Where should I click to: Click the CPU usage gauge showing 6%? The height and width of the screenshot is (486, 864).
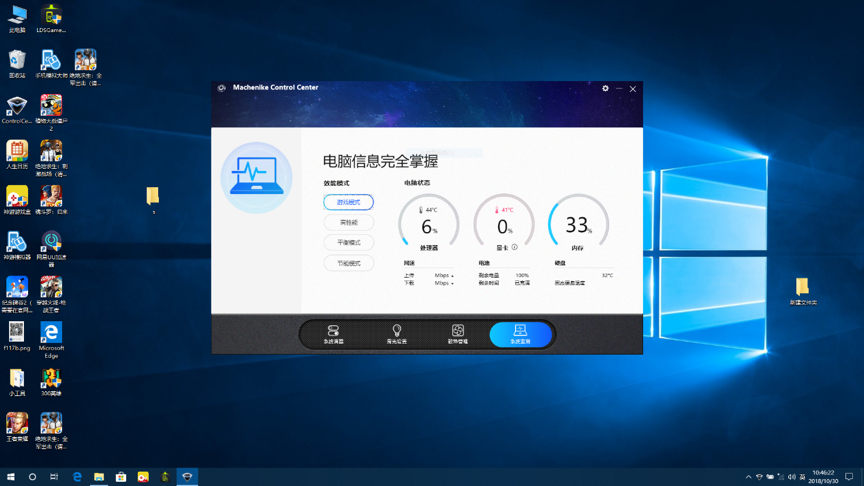point(429,223)
